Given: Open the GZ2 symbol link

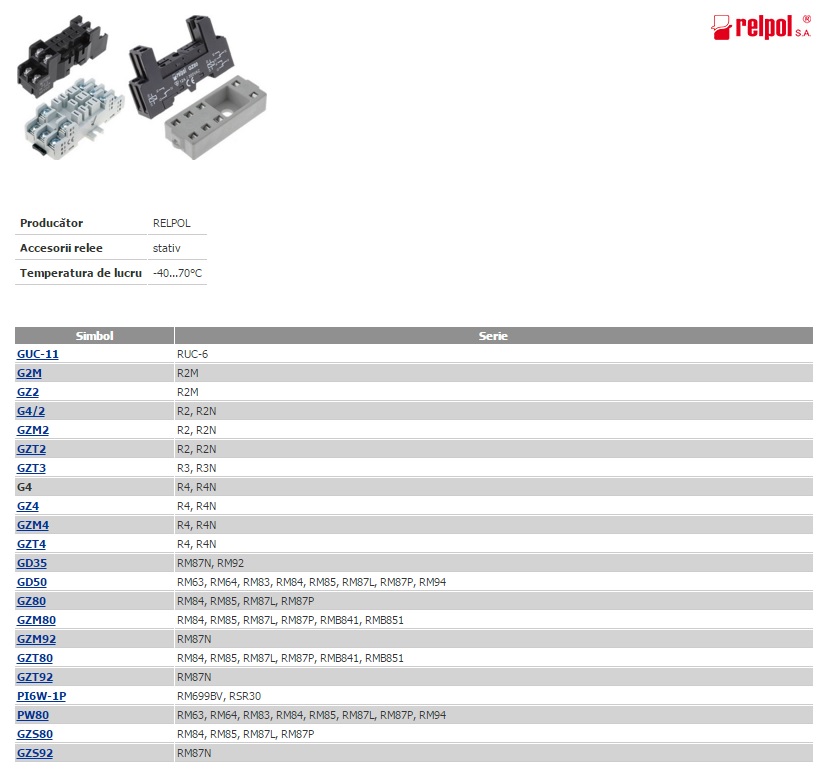Looking at the screenshot, I should [28, 392].
